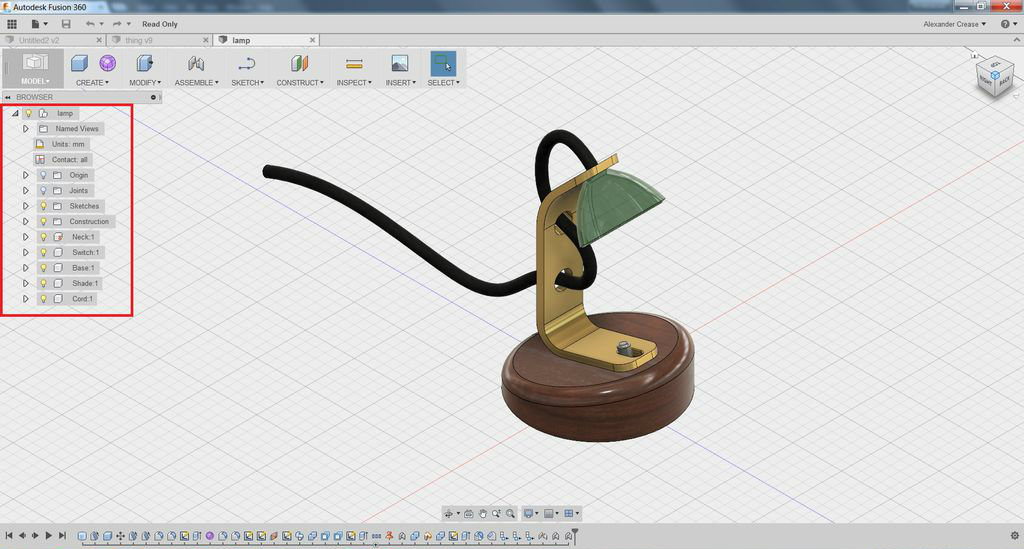Open the Grid and Snaps icon
The image size is (1024, 549).
[549, 514]
